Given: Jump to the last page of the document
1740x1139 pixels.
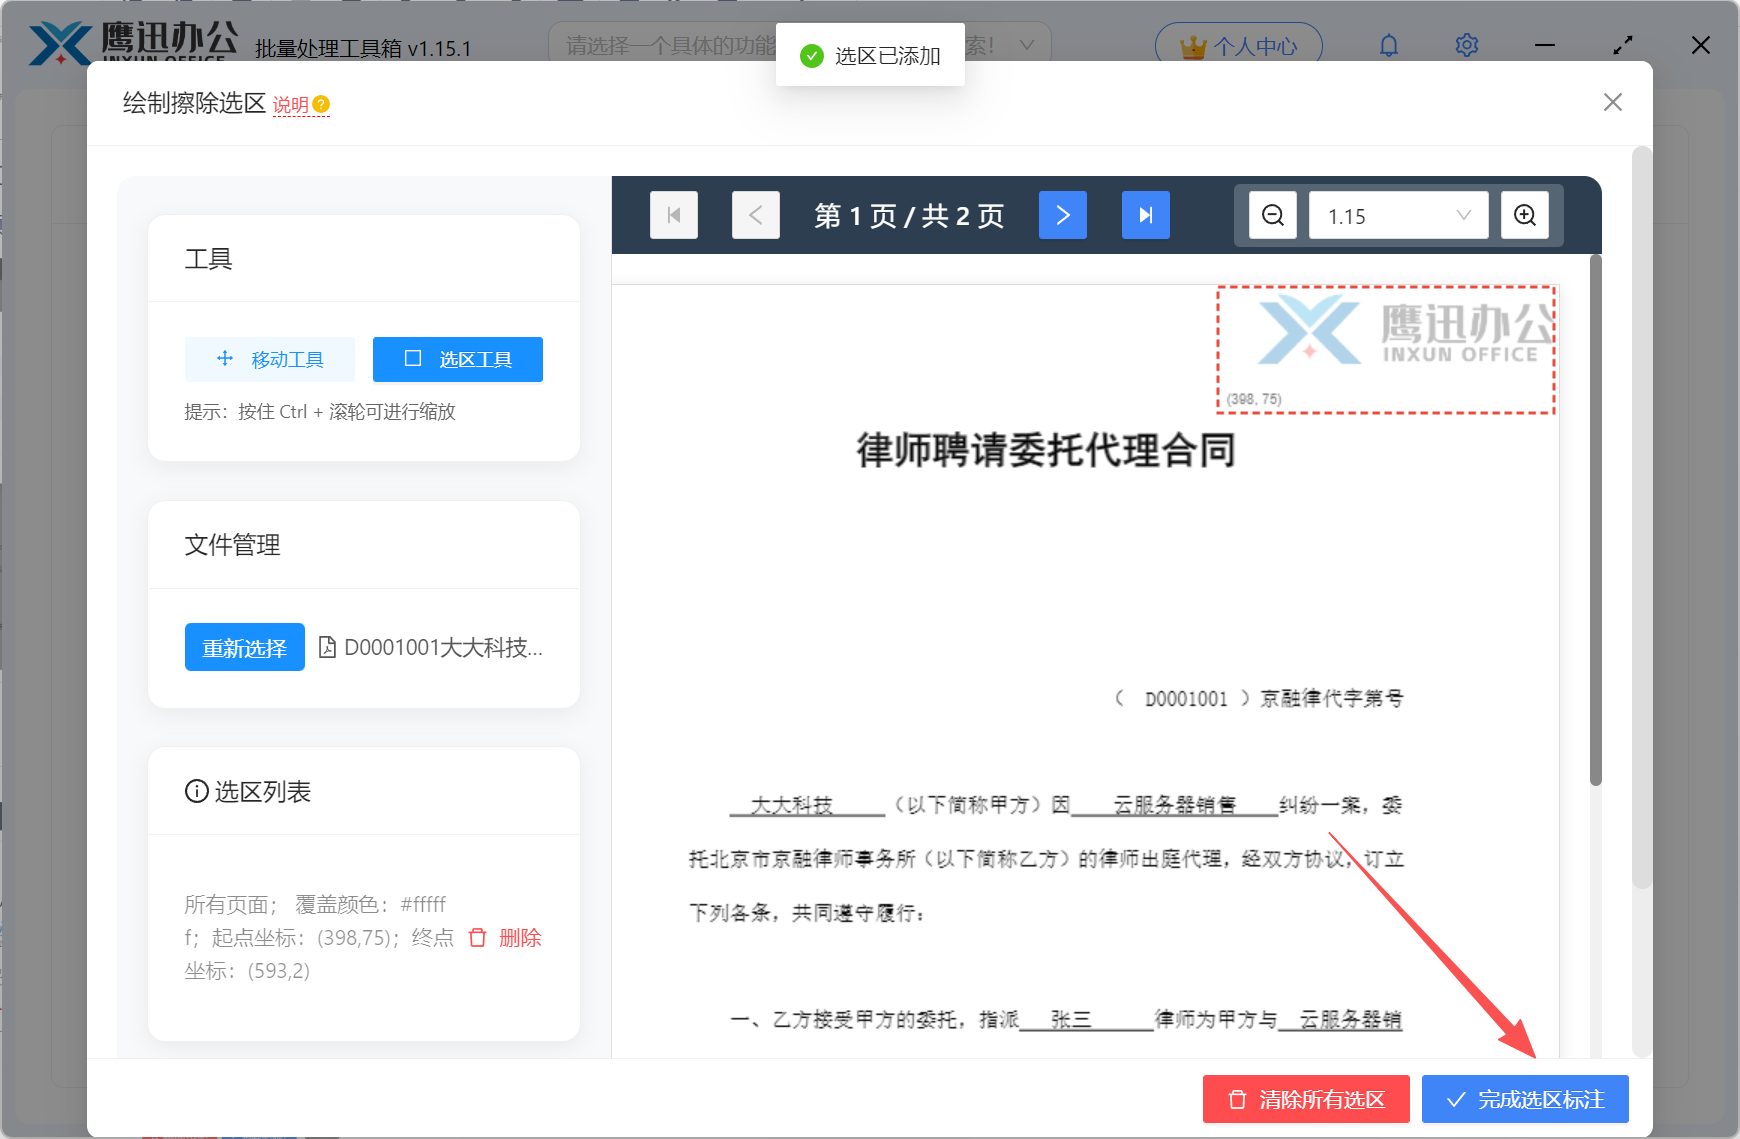Looking at the screenshot, I should click(1146, 215).
